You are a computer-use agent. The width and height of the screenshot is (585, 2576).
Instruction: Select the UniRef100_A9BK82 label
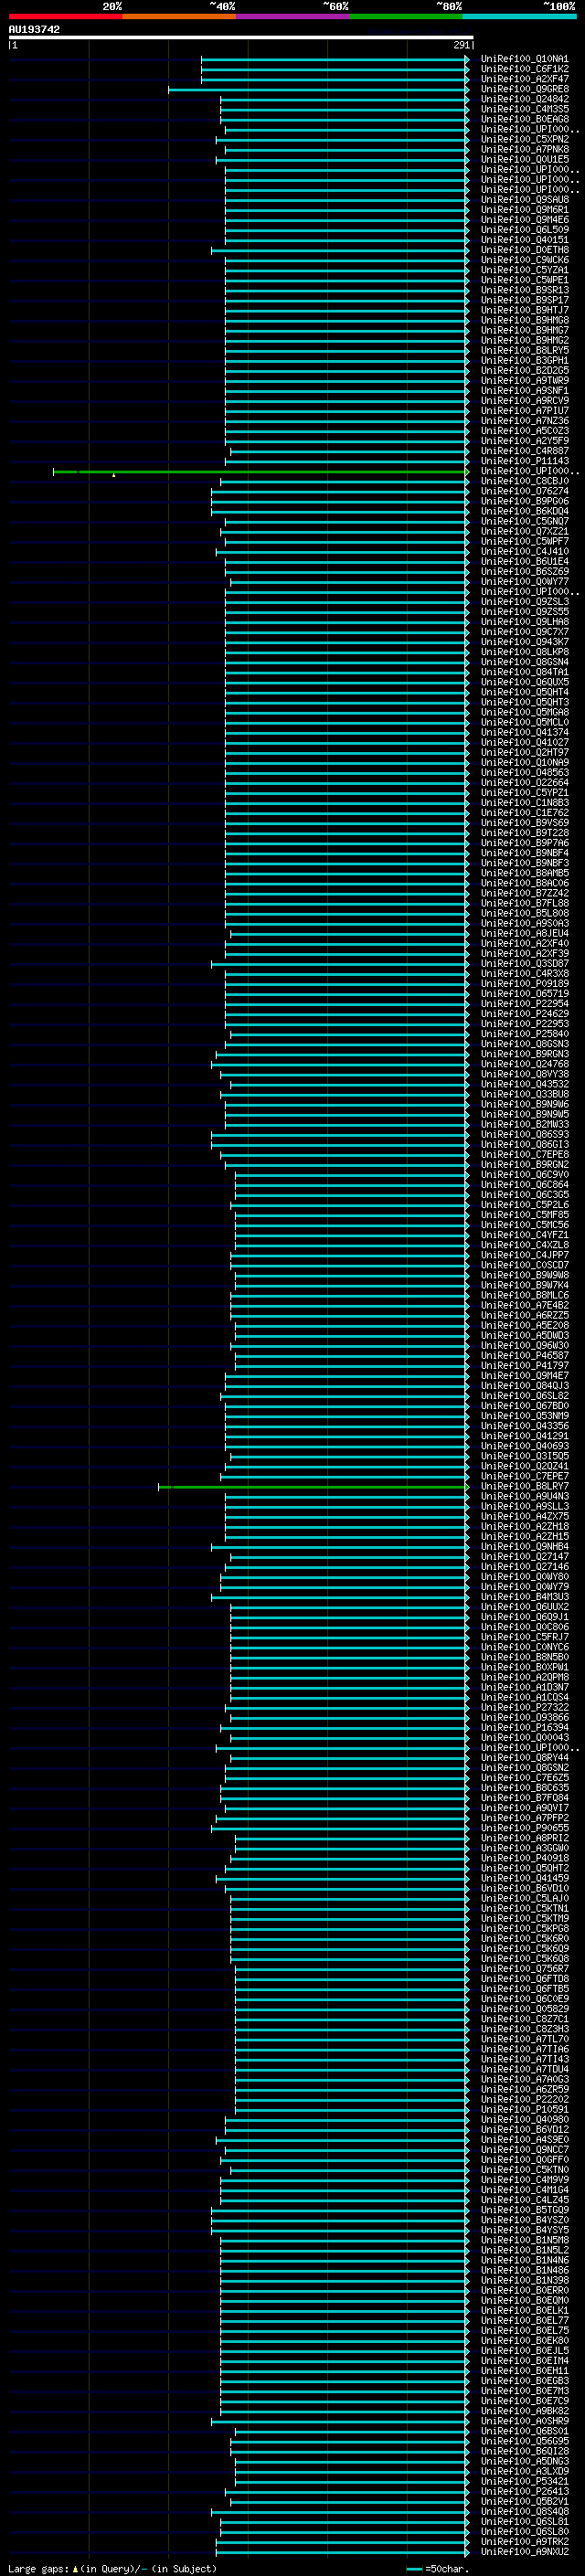click(x=524, y=2411)
